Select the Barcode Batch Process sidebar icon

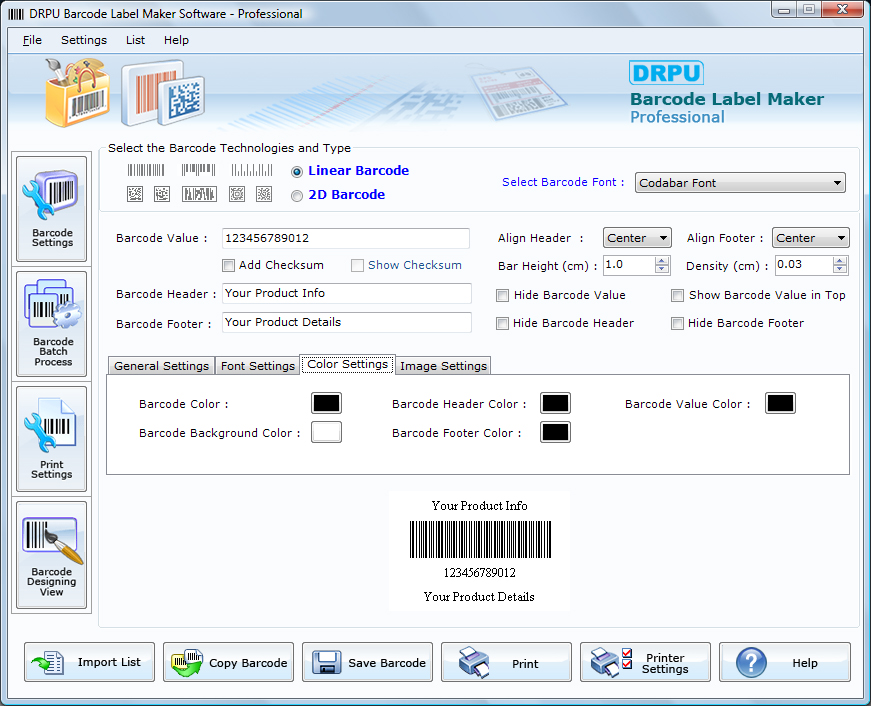point(51,323)
